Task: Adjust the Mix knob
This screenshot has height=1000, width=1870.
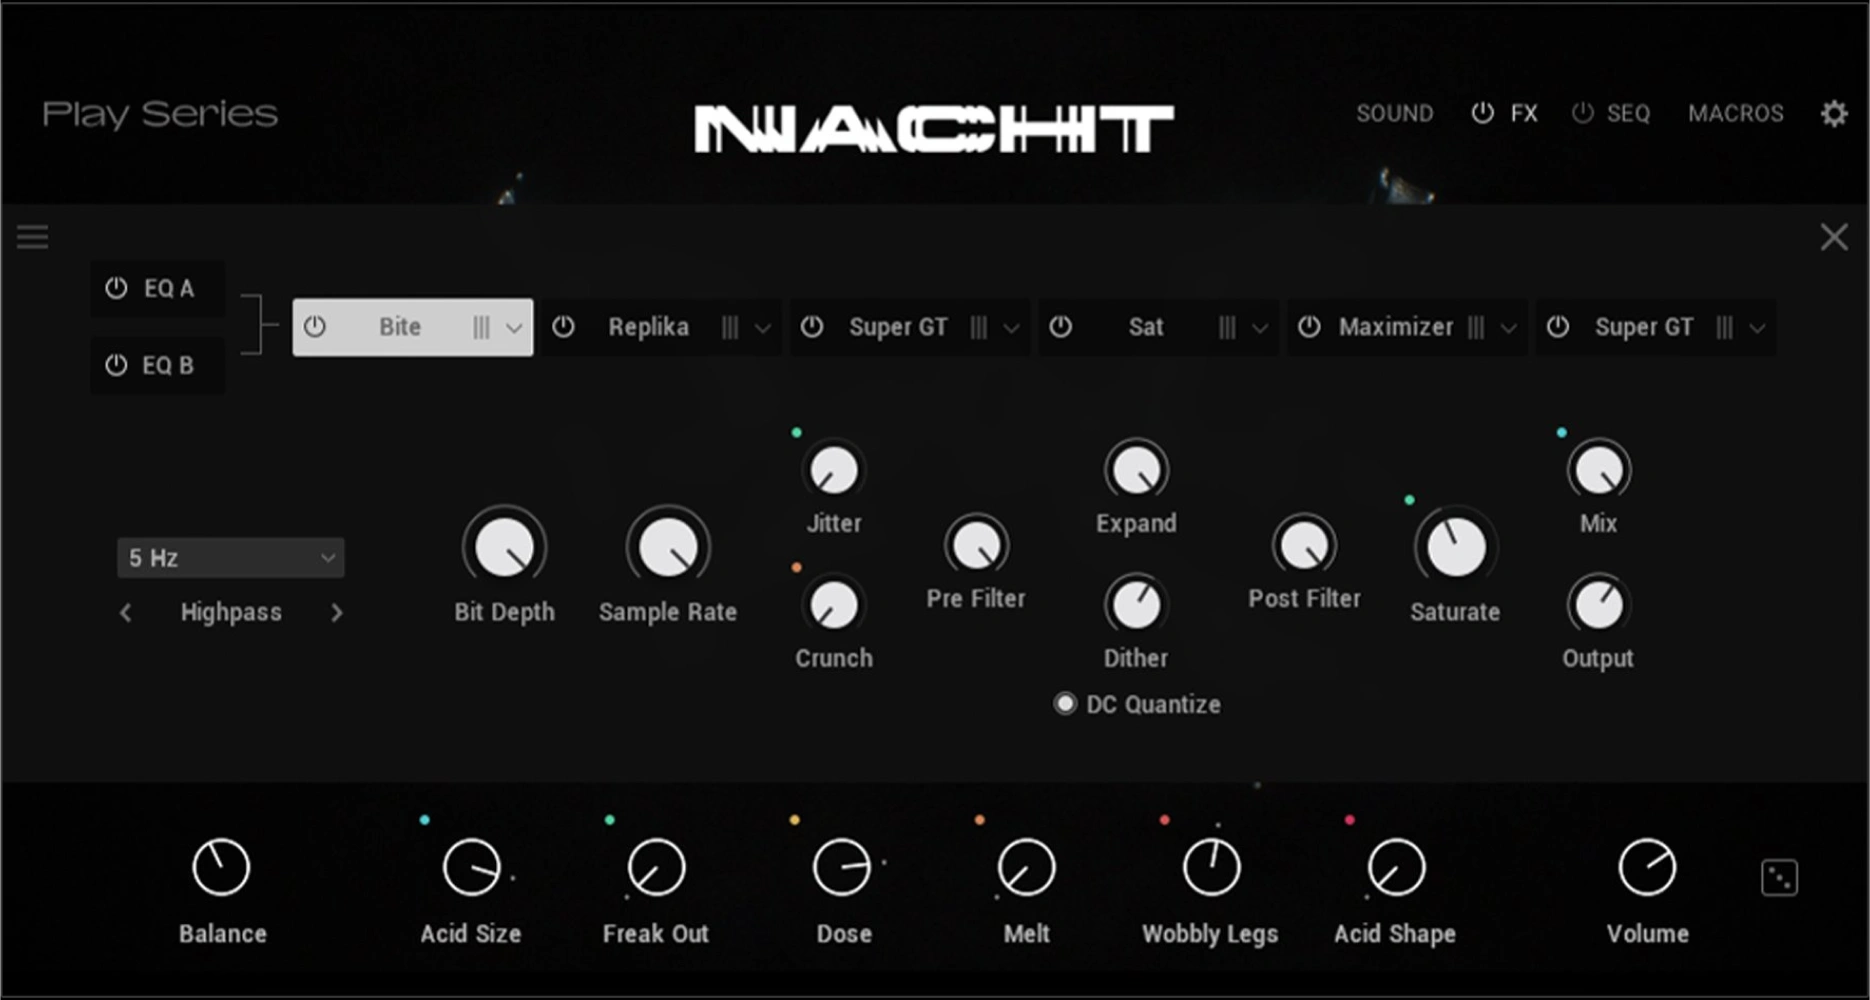Action: pos(1598,467)
